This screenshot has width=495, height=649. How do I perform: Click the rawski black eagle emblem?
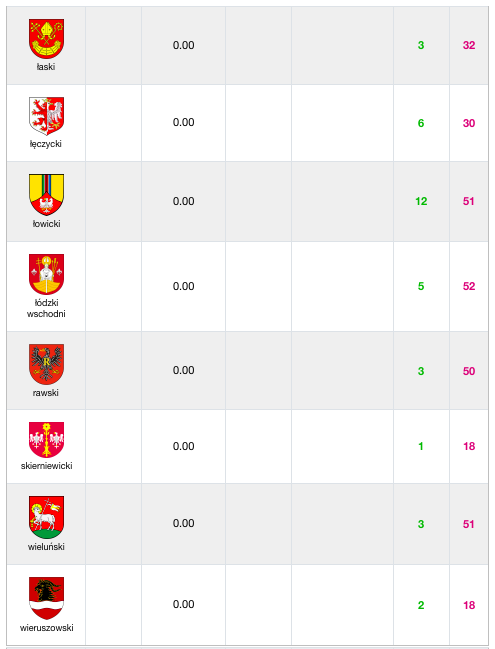46,364
